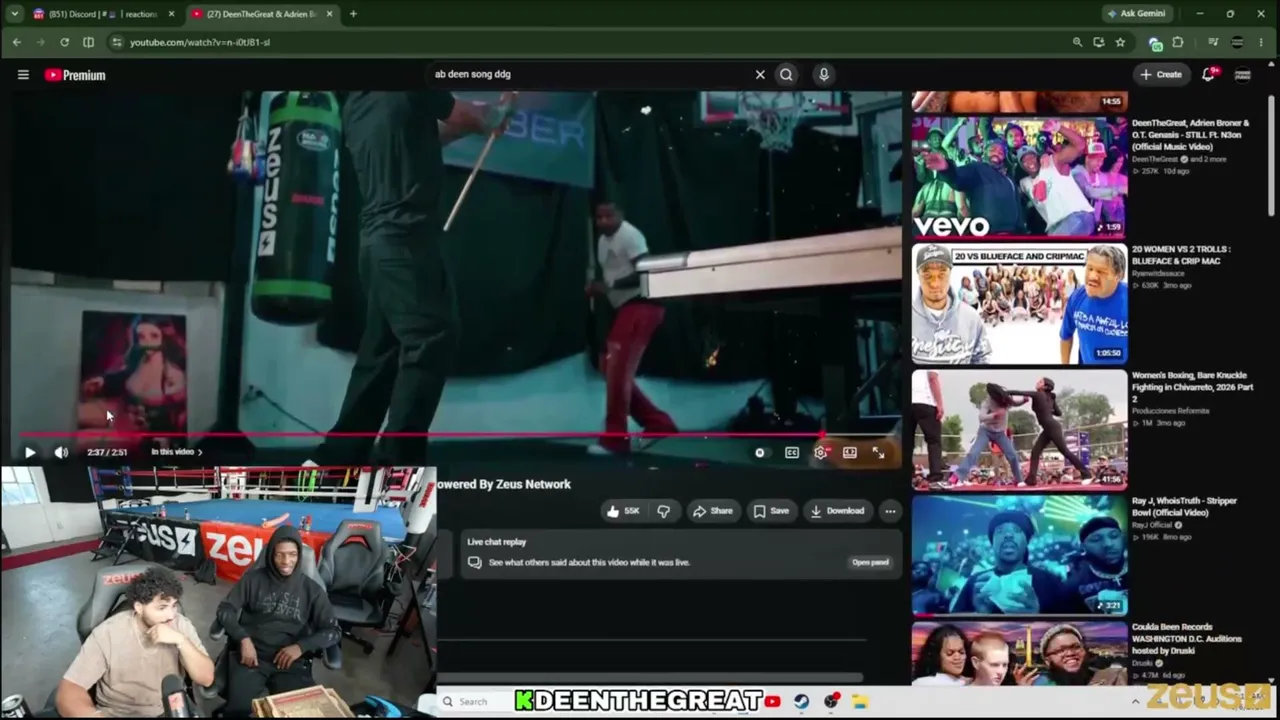This screenshot has width=1280, height=720.
Task: Close the Discord tab
Action: (171, 14)
